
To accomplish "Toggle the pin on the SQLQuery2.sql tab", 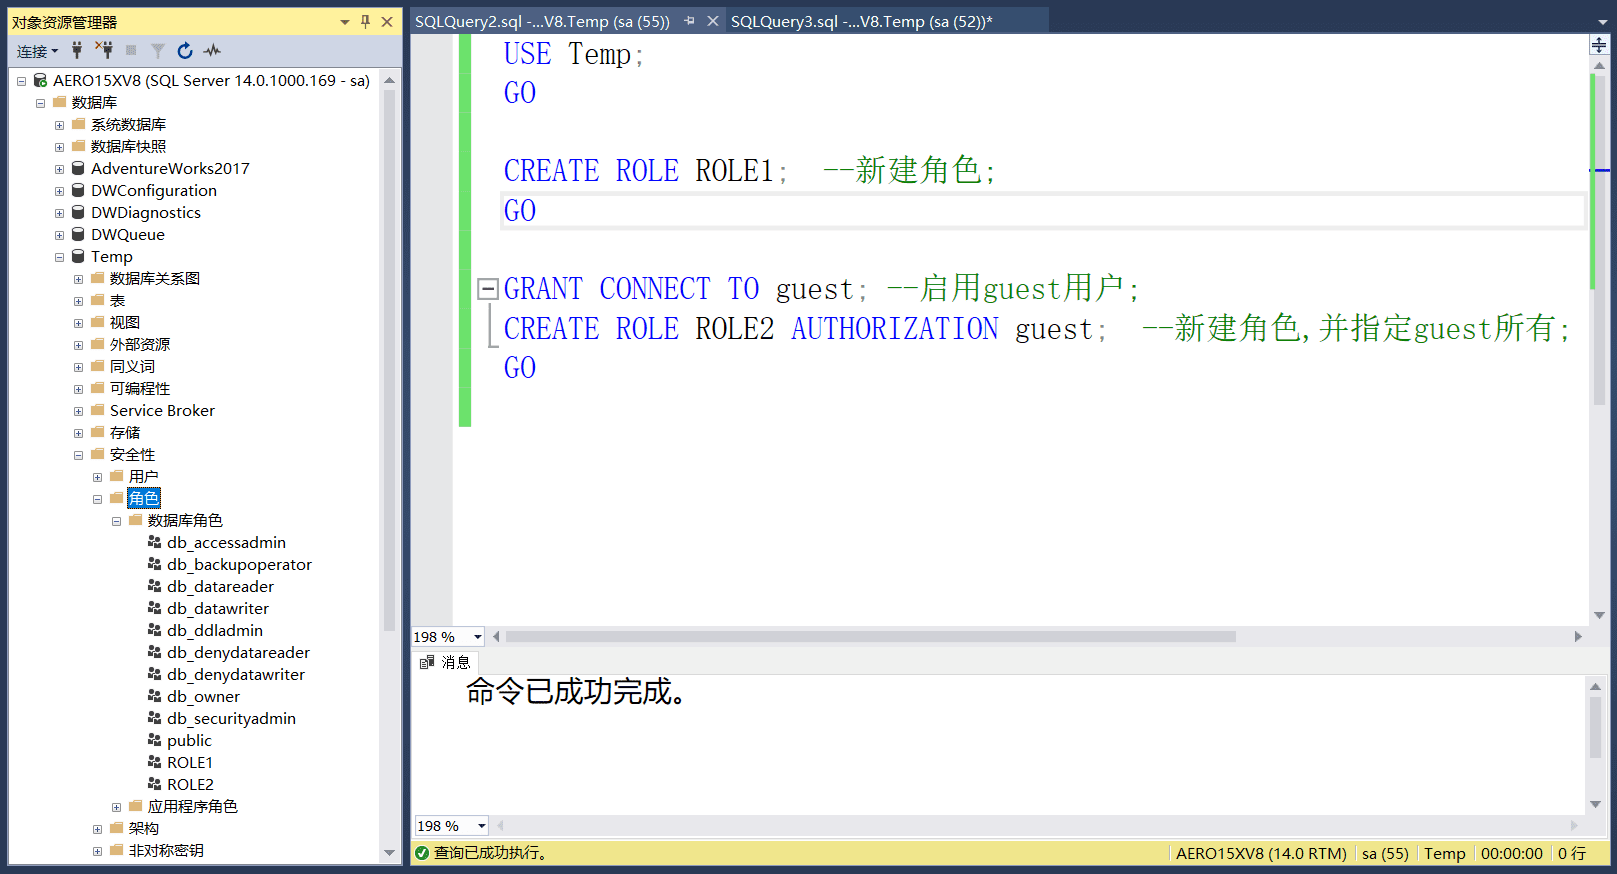I will 689,21.
